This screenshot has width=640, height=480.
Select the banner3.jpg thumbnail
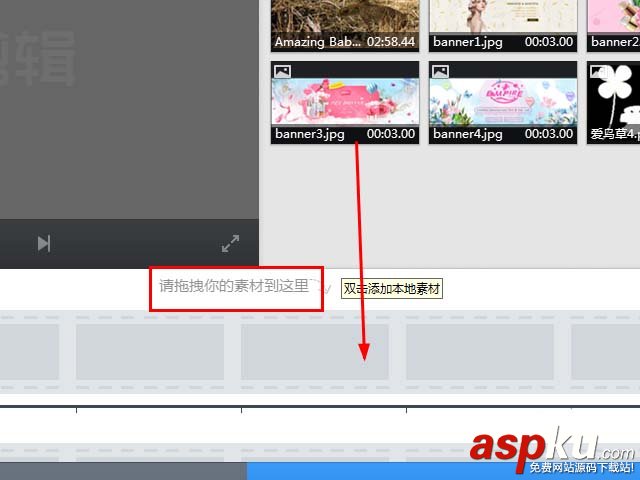pos(345,102)
